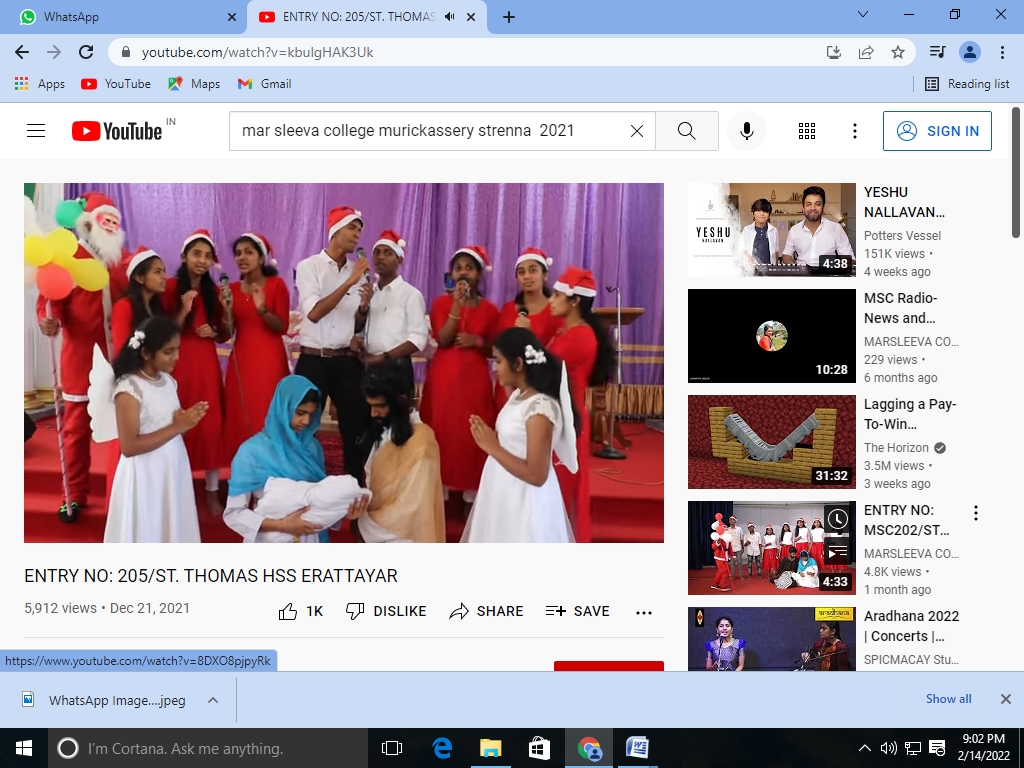The image size is (1024, 768).
Task: Share the current video
Action: pyautogui.click(x=486, y=611)
